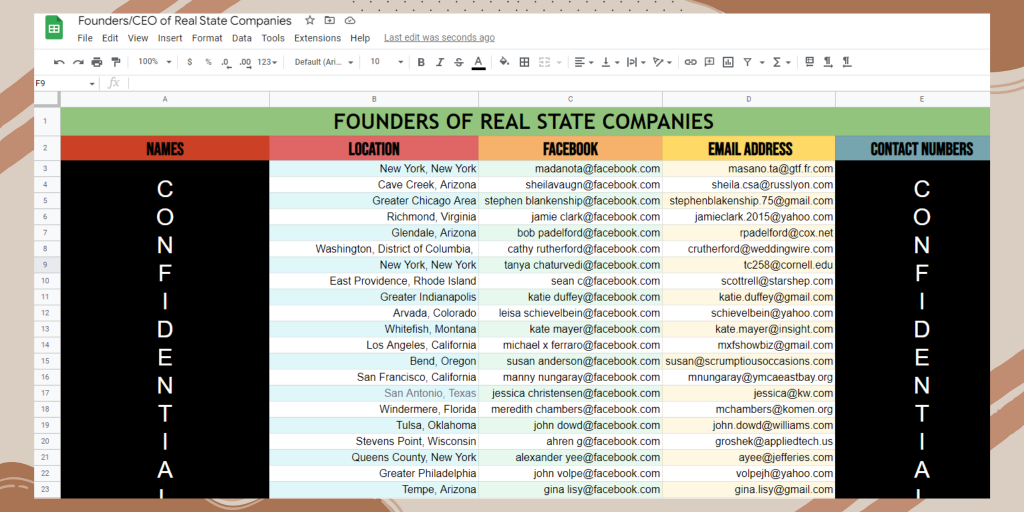Print the spreadsheet
Image resolution: width=1024 pixels, height=512 pixels.
(x=97, y=62)
